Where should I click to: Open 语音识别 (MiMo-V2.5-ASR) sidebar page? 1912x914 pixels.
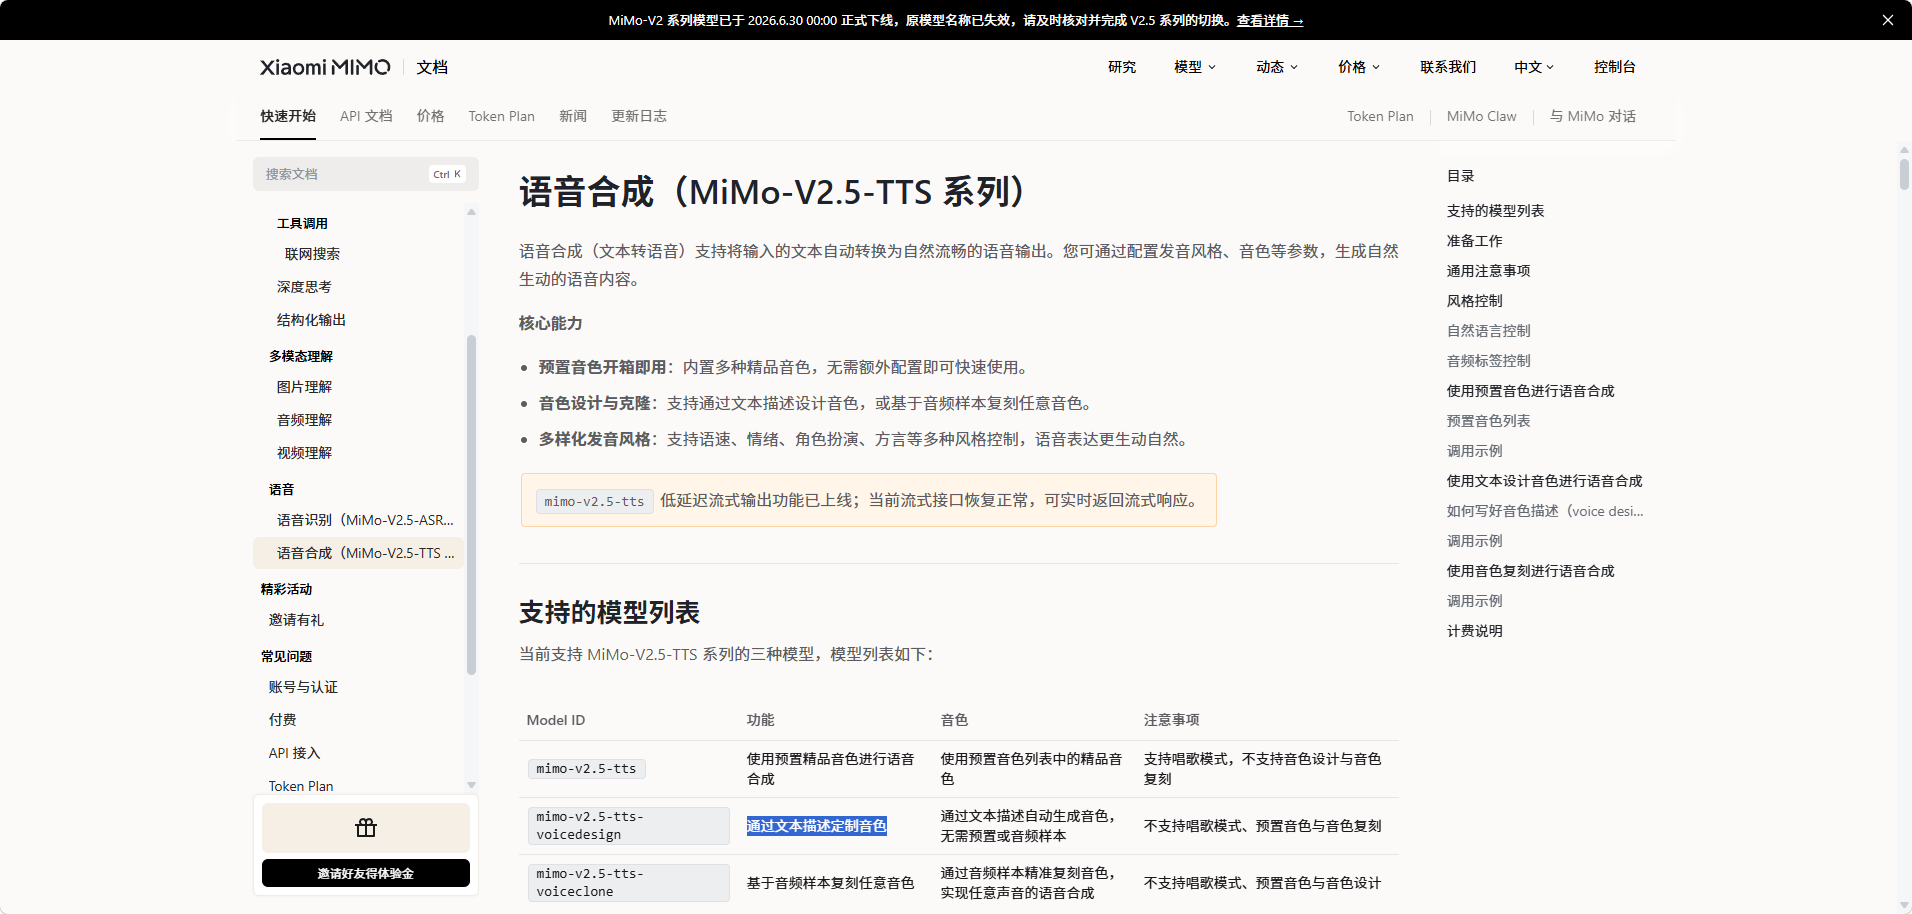[x=365, y=520]
